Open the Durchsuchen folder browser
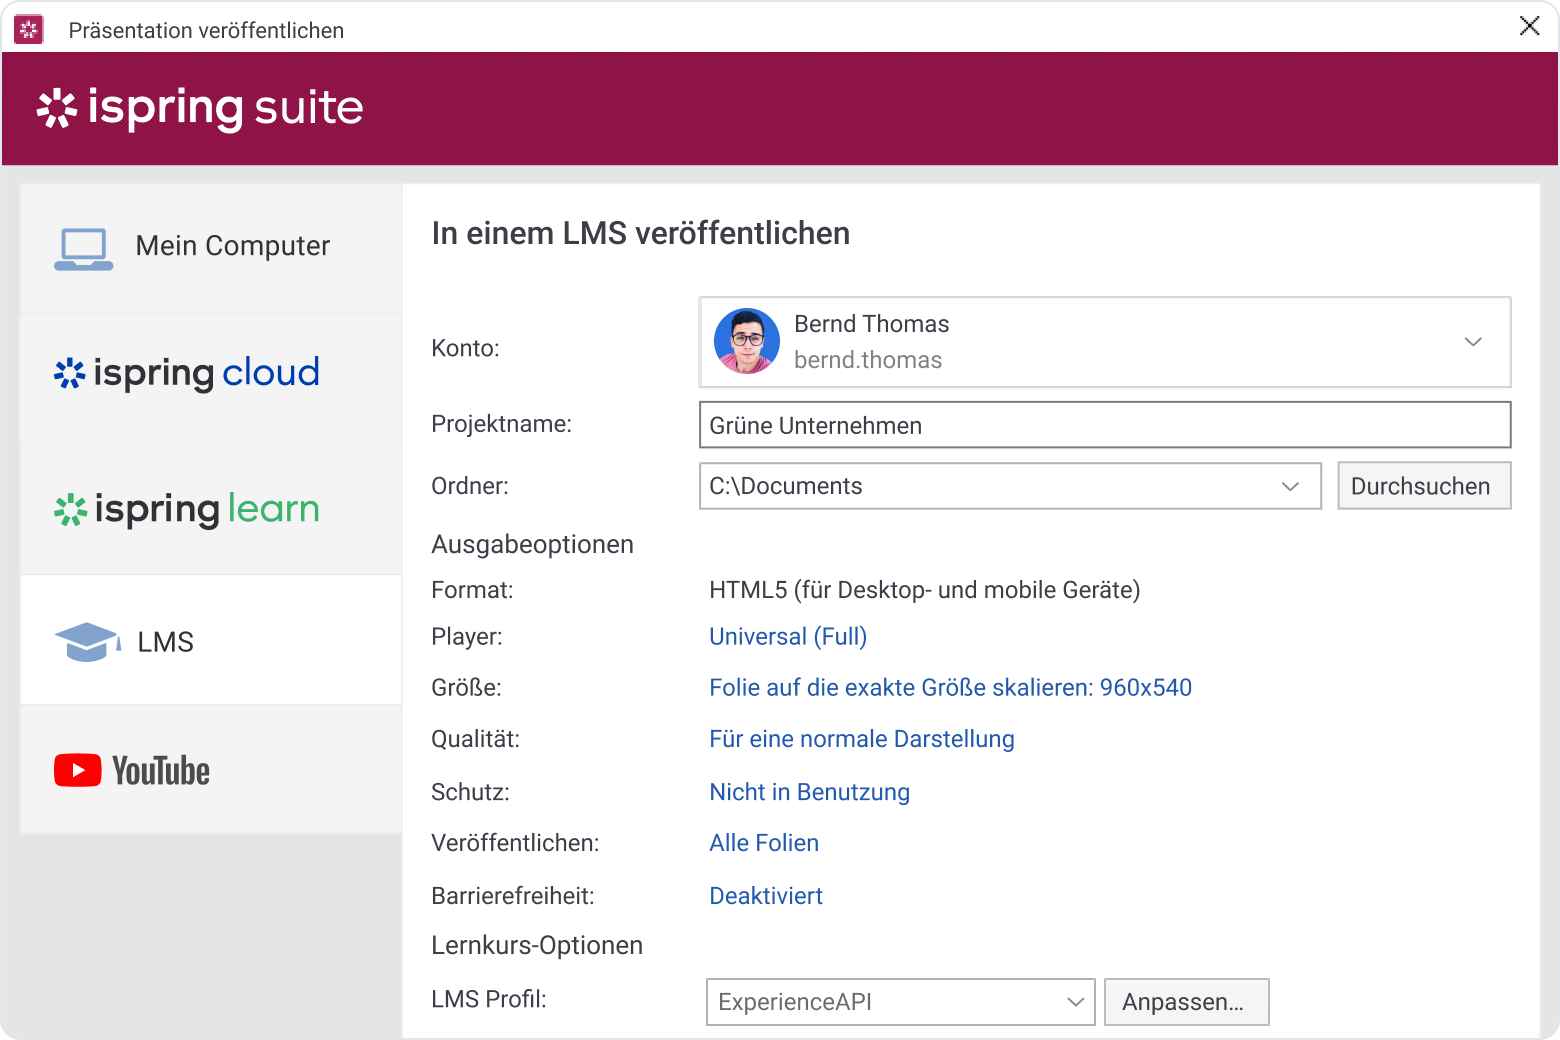 coord(1424,485)
